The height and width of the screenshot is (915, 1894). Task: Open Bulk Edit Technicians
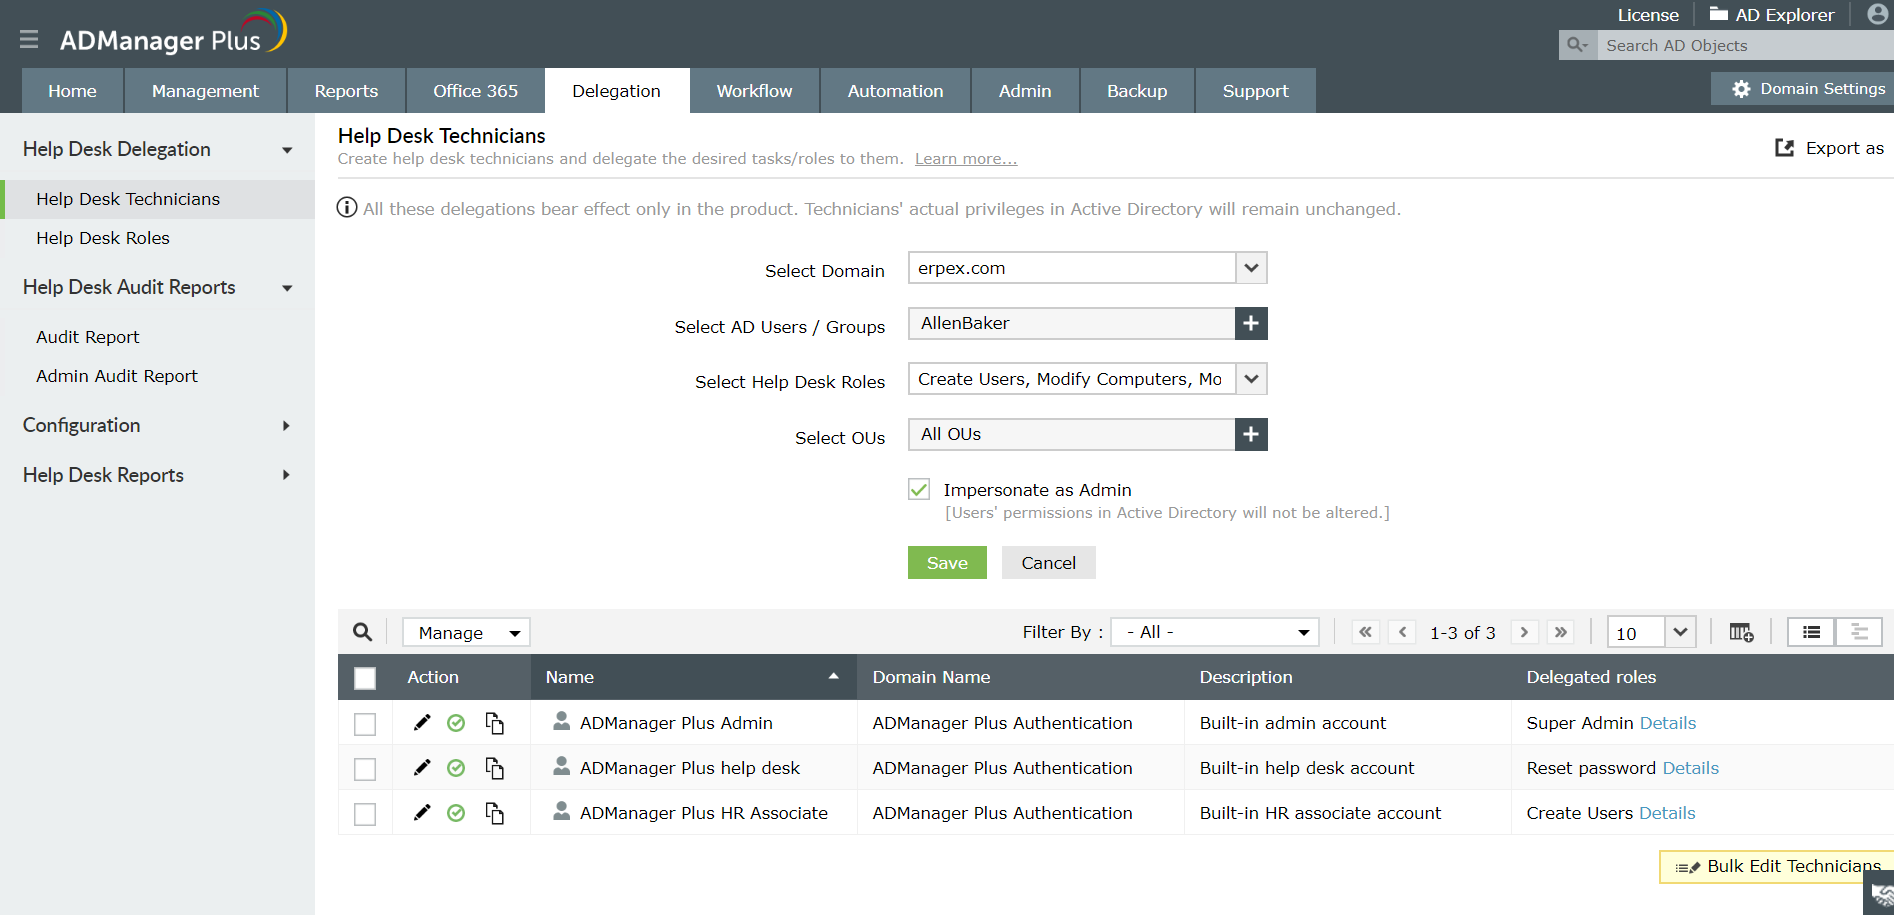pyautogui.click(x=1777, y=867)
